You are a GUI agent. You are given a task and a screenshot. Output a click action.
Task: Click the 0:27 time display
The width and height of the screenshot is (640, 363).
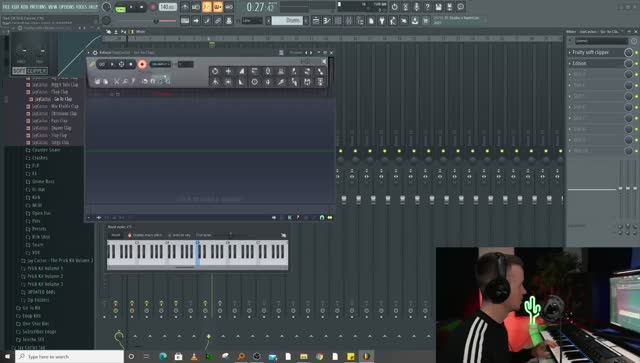(x=260, y=7)
